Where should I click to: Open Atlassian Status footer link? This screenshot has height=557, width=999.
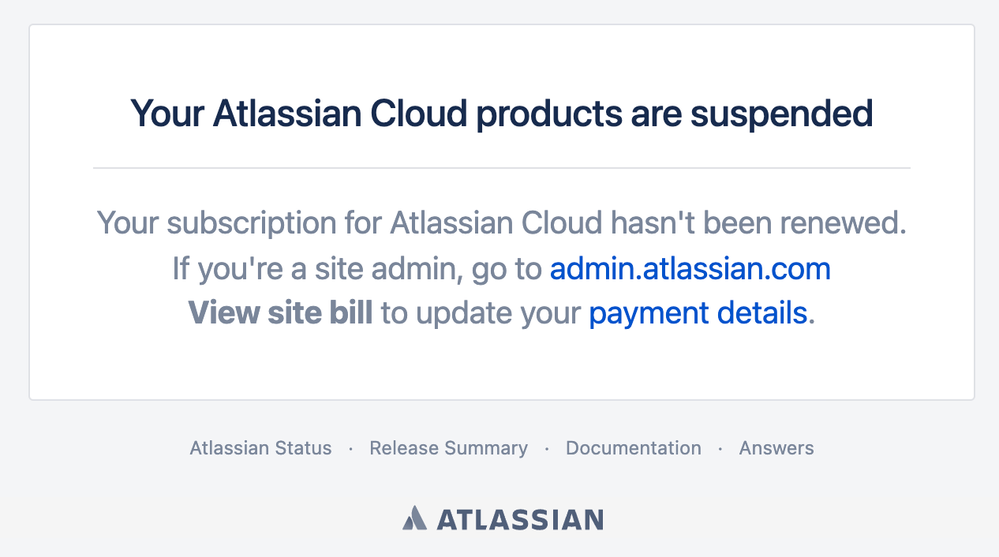[261, 448]
